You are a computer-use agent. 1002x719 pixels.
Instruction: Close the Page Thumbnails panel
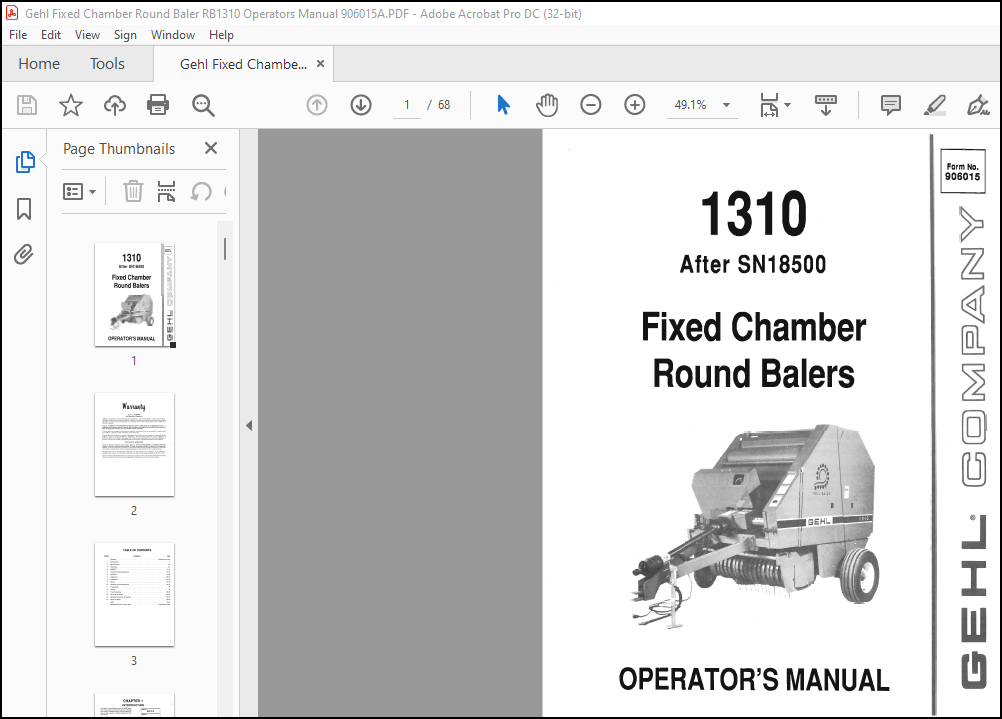click(x=211, y=148)
